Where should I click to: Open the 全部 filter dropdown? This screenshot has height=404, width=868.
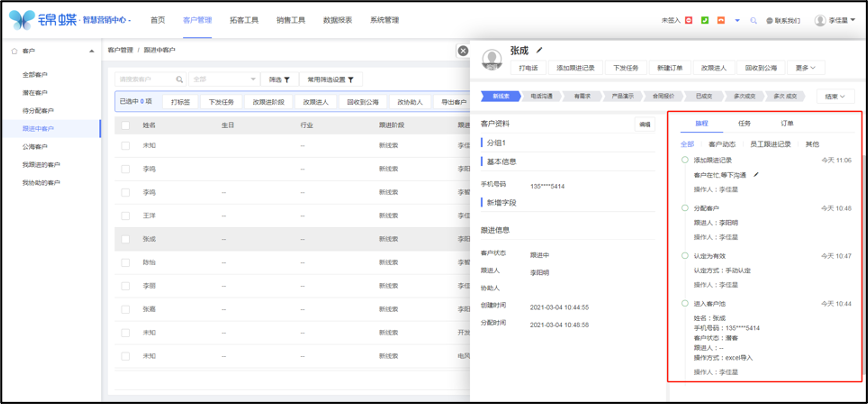pyautogui.click(x=224, y=79)
